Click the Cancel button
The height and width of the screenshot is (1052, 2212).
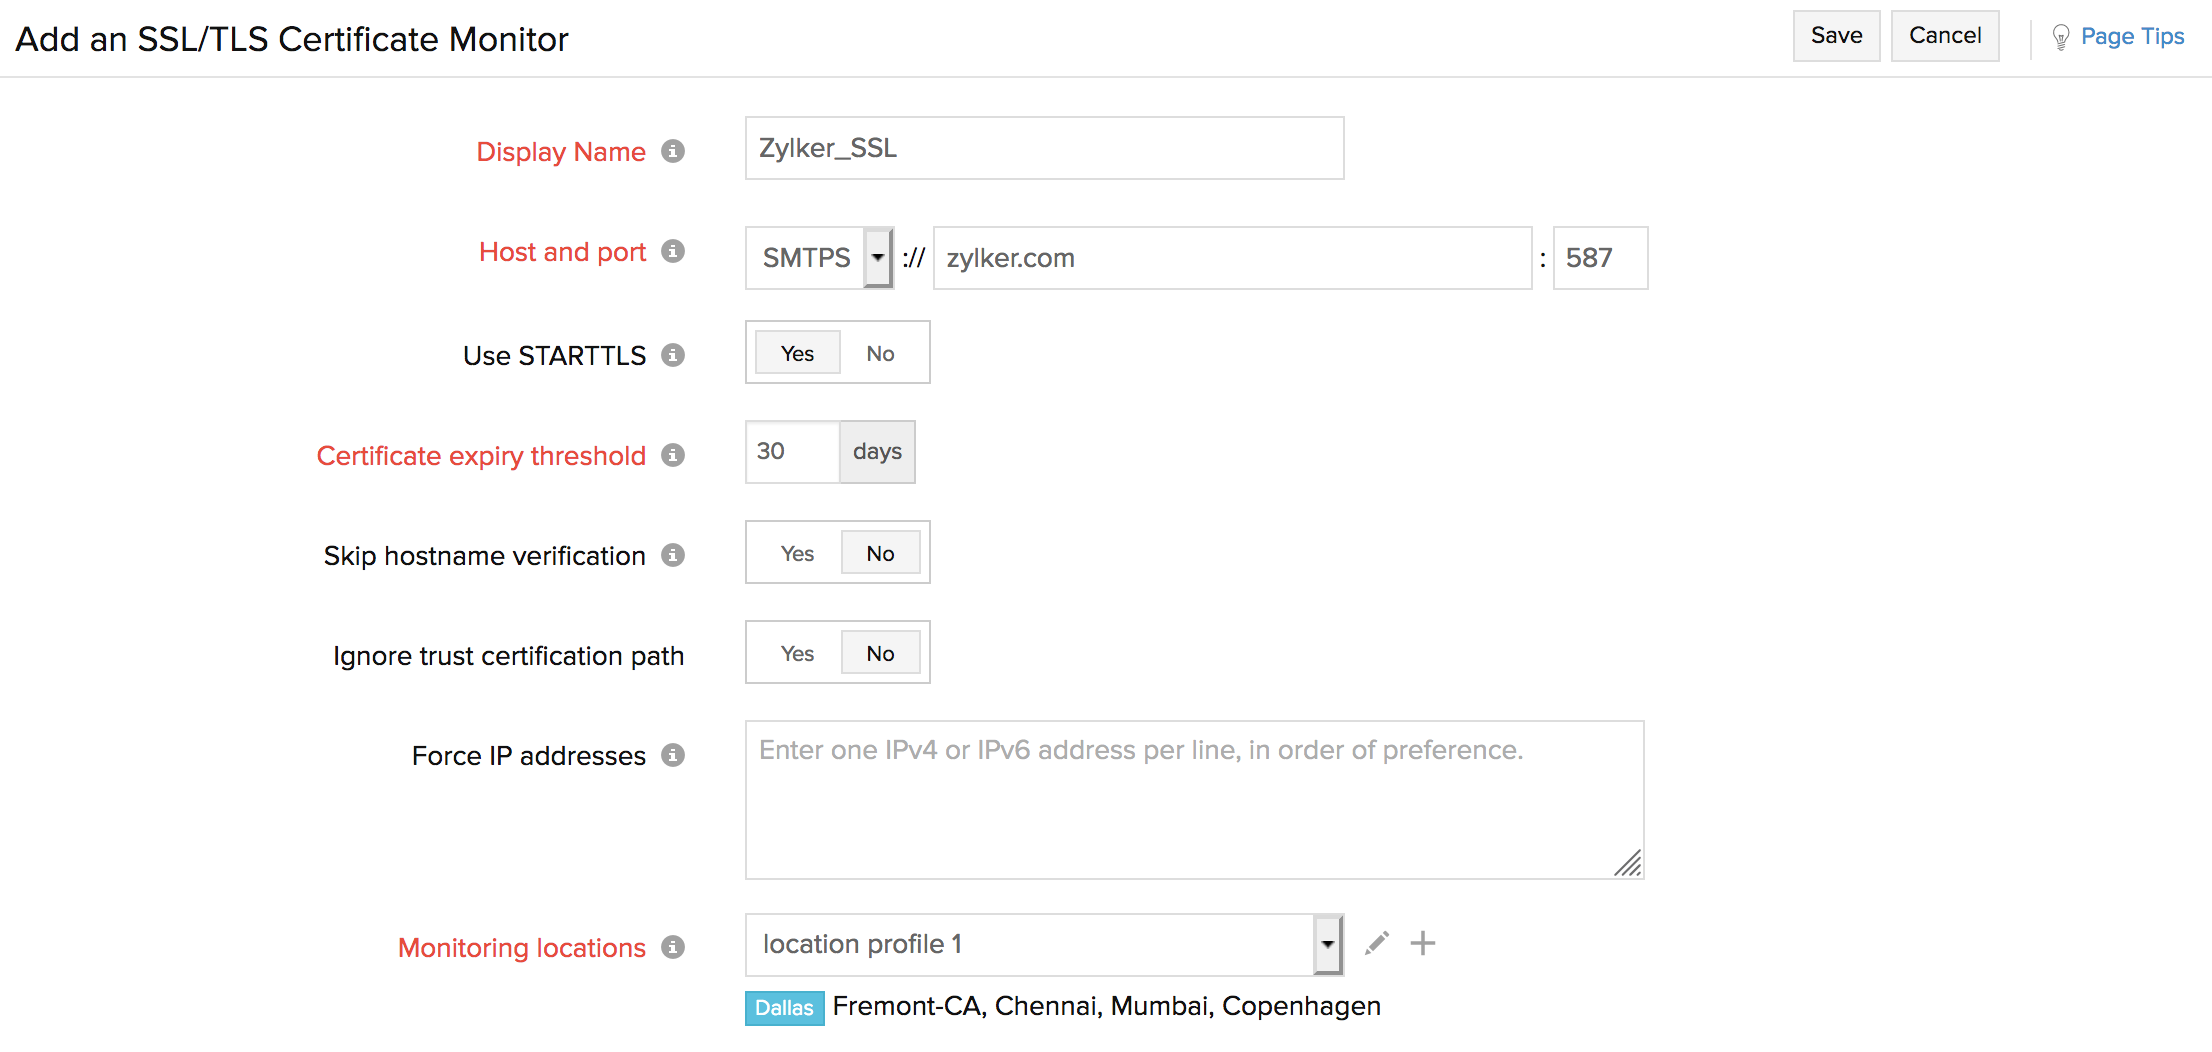(x=1945, y=36)
